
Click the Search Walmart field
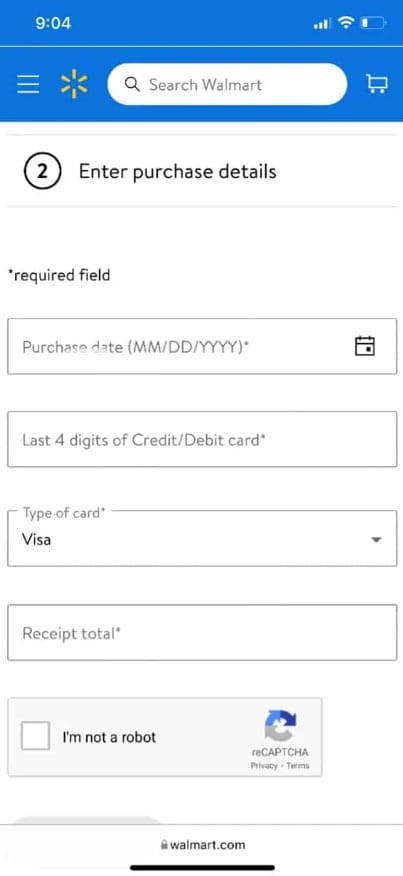(227, 84)
